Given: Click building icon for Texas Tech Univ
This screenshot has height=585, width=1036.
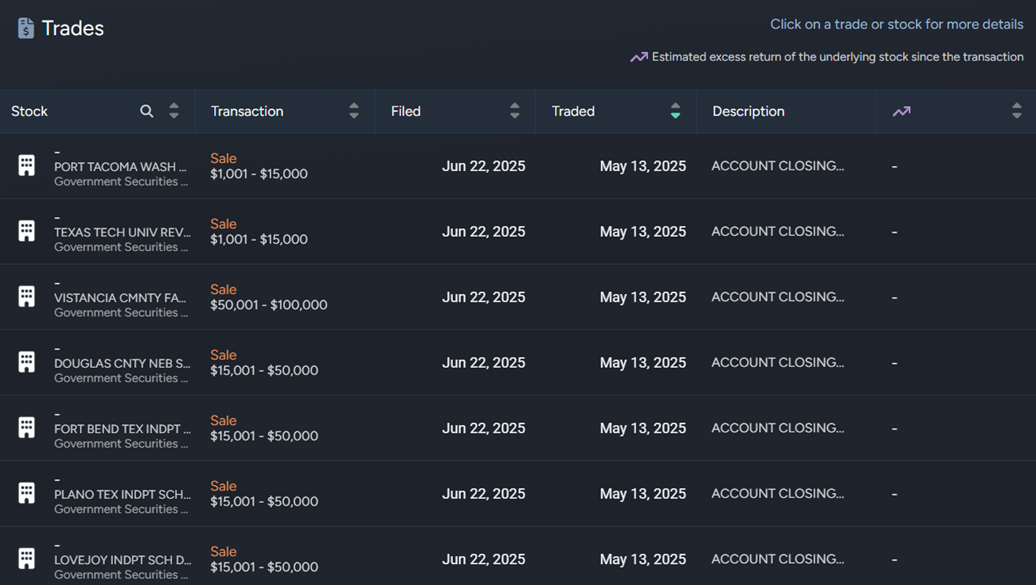Looking at the screenshot, I should (27, 231).
